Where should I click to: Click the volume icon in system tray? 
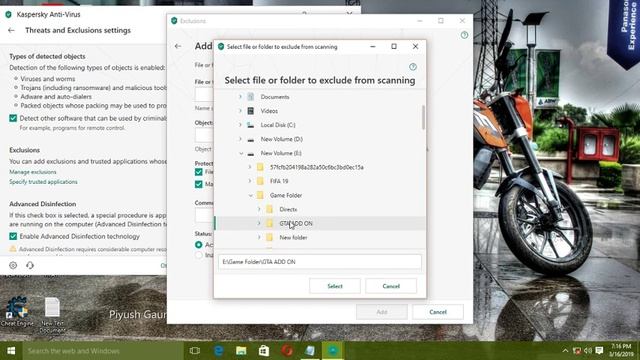pyautogui.click(x=588, y=351)
